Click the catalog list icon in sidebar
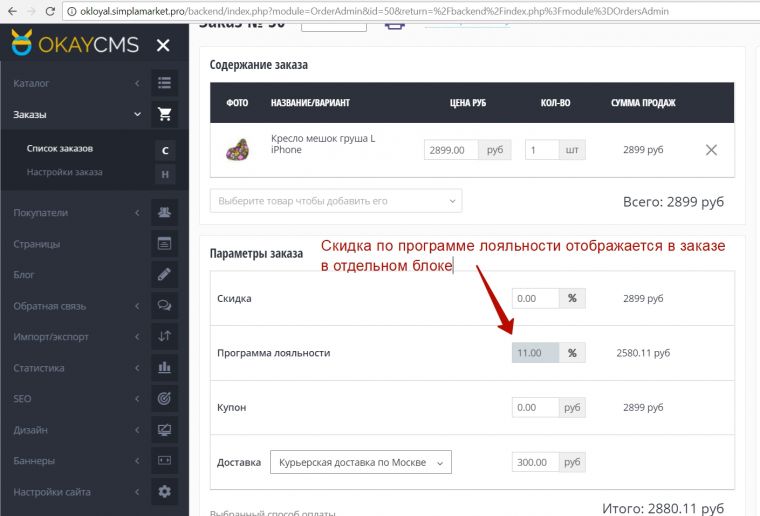This screenshot has height=516, width=760. point(164,83)
